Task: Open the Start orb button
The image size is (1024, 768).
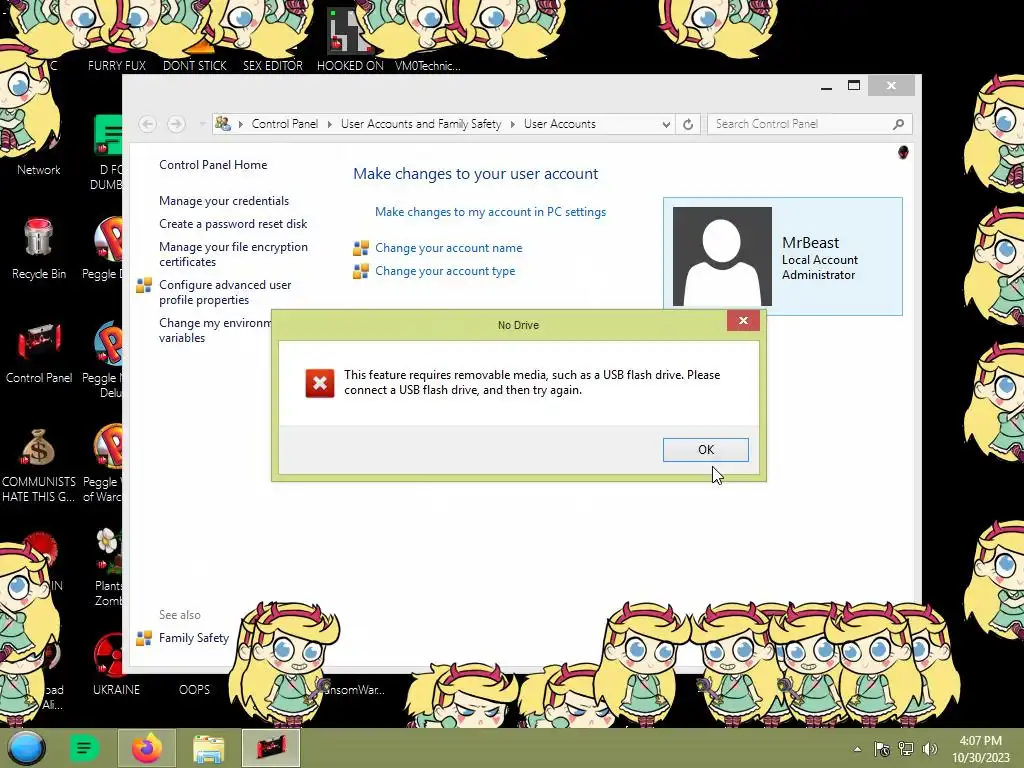Action: click(x=27, y=748)
